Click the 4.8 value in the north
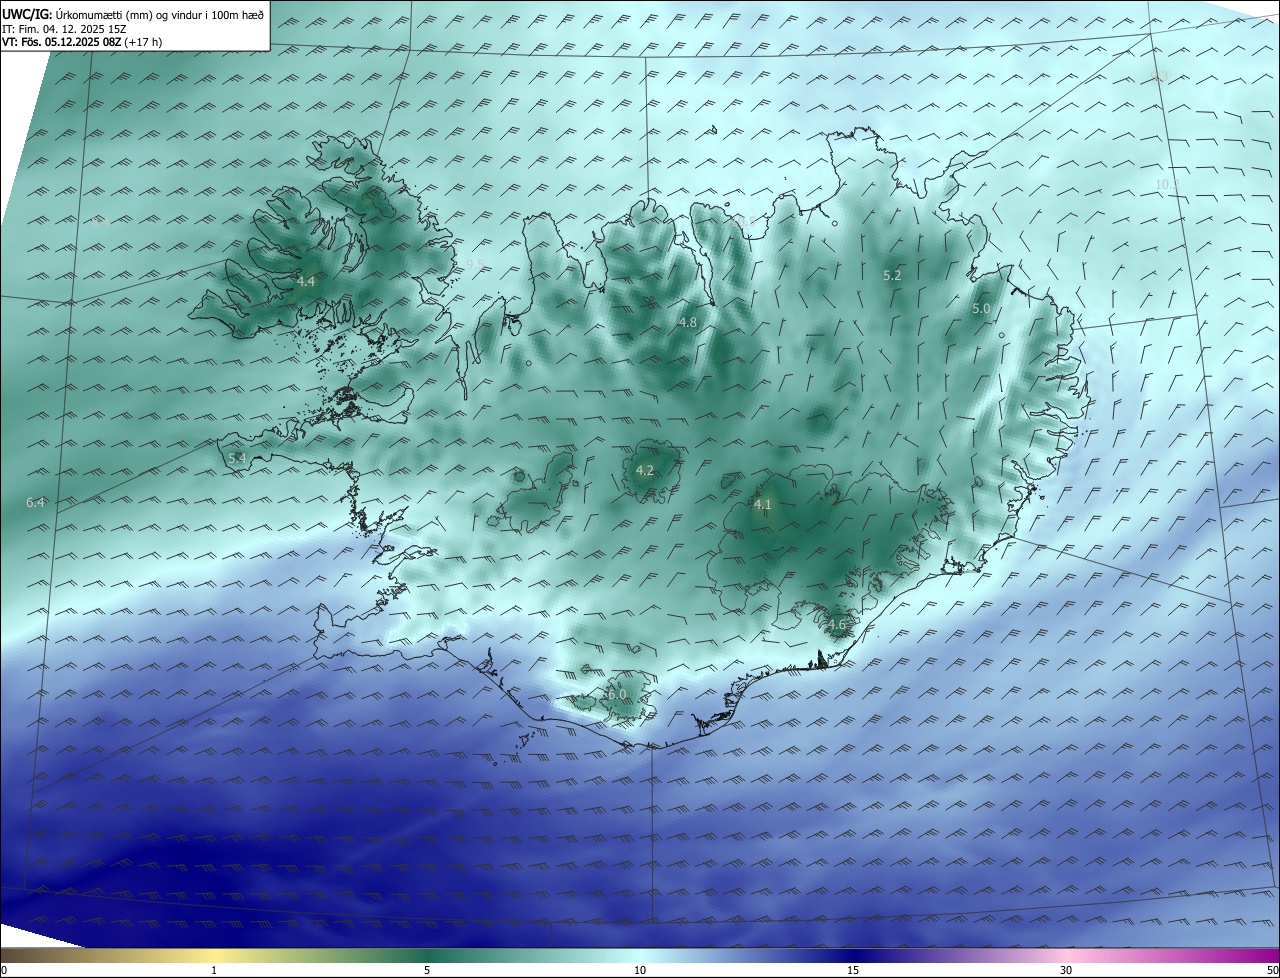This screenshot has width=1280, height=978. coord(687,322)
